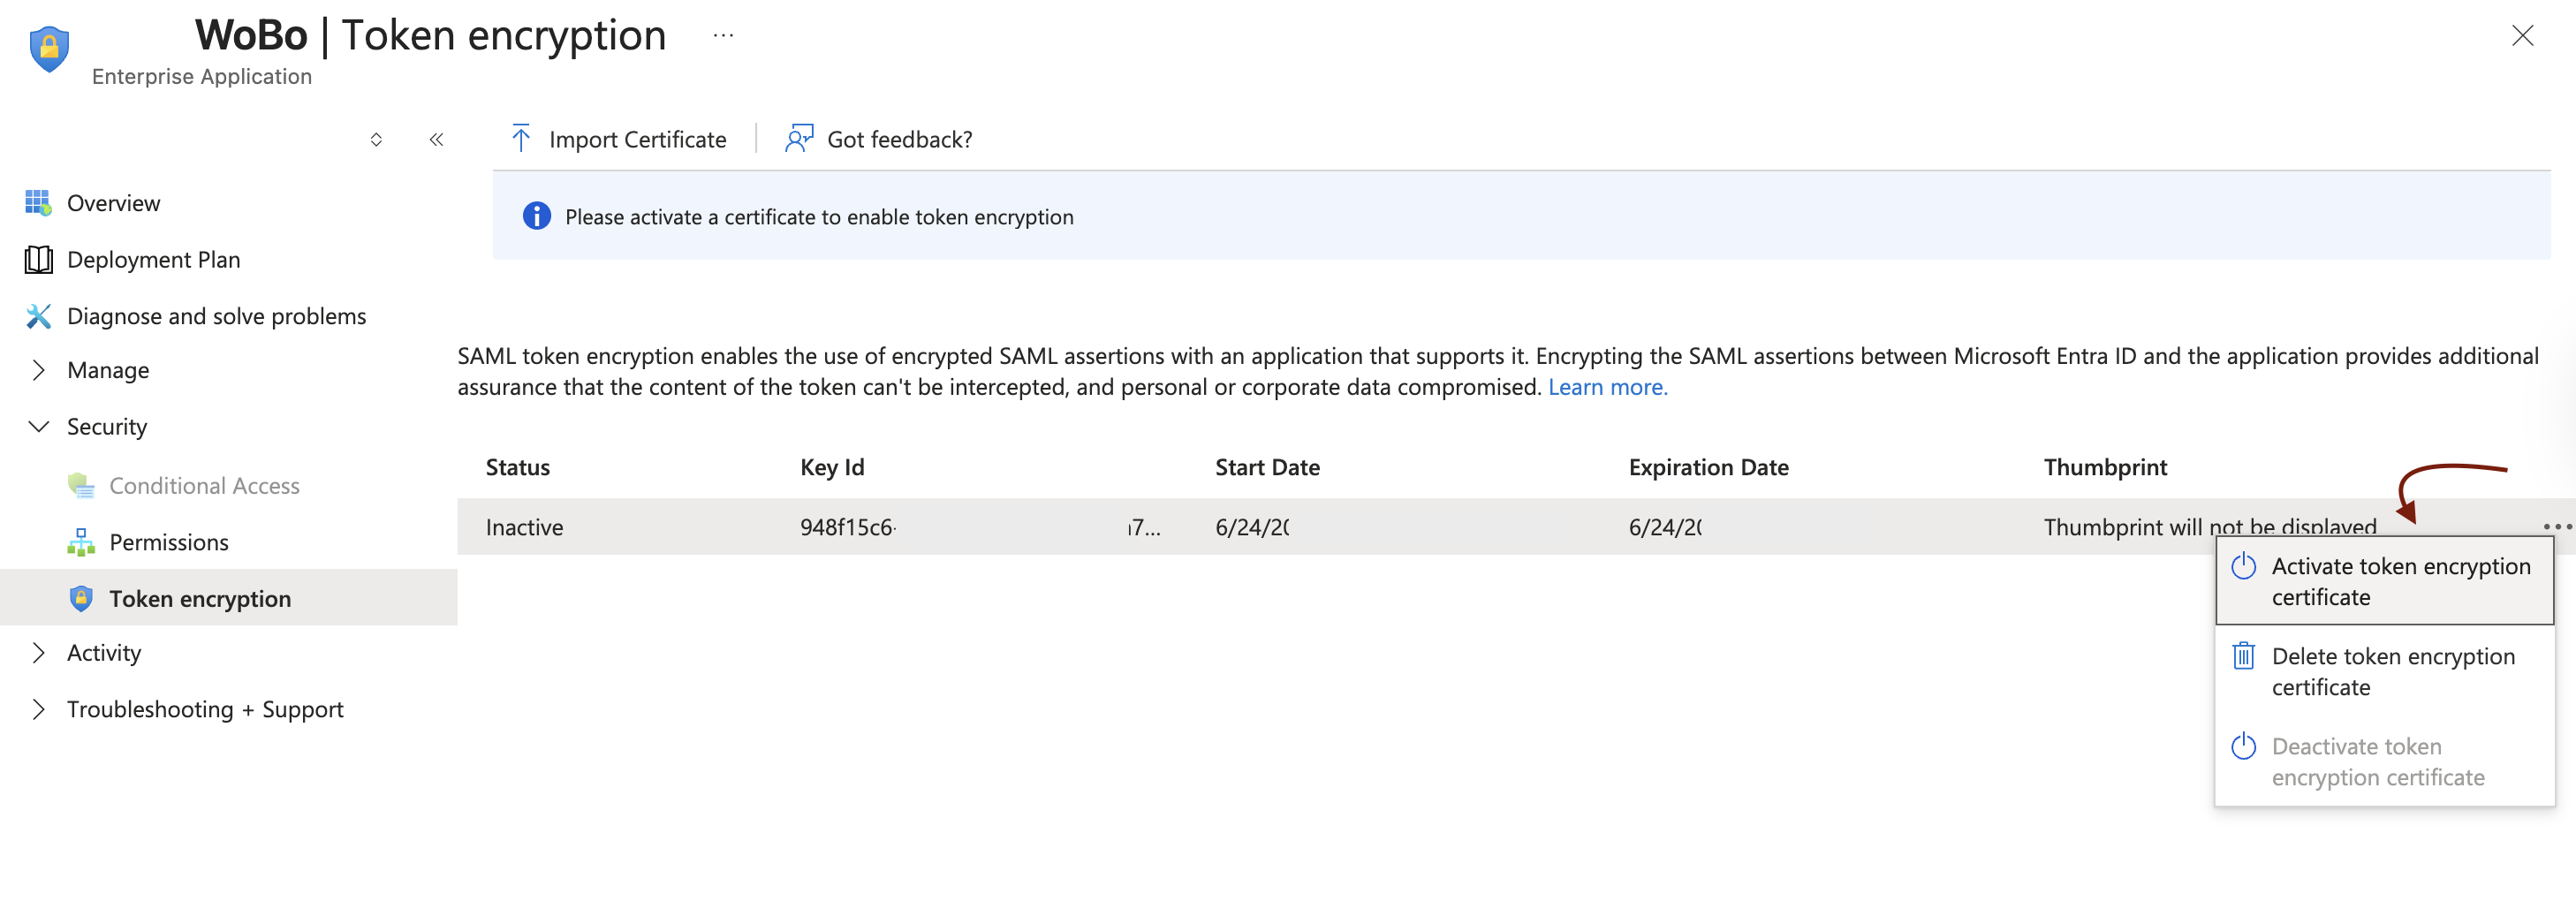Click the Thumbprint will not be displayed cell

click(x=2210, y=527)
